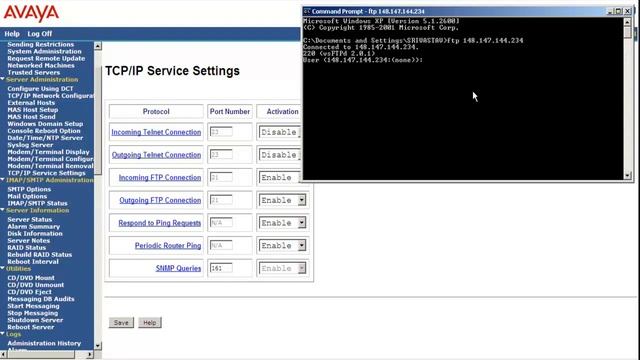Open the Respond to Ping Requests link

point(160,223)
